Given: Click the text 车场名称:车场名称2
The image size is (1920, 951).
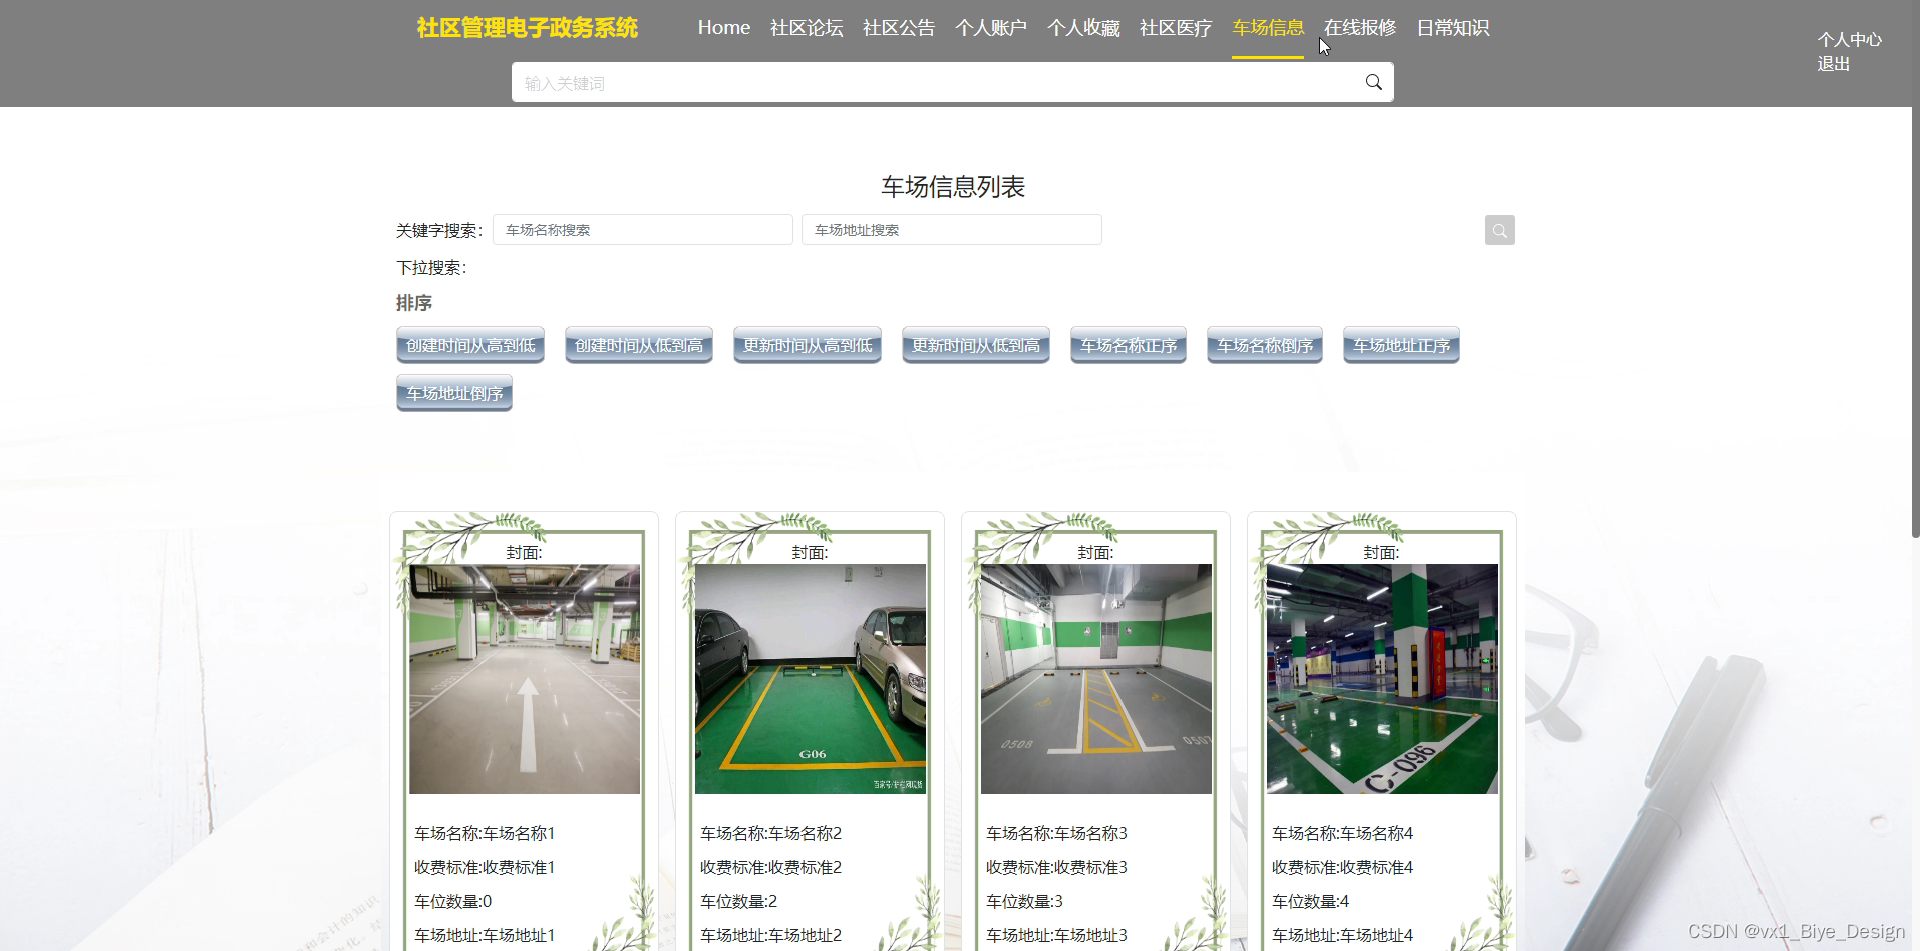Looking at the screenshot, I should [771, 833].
